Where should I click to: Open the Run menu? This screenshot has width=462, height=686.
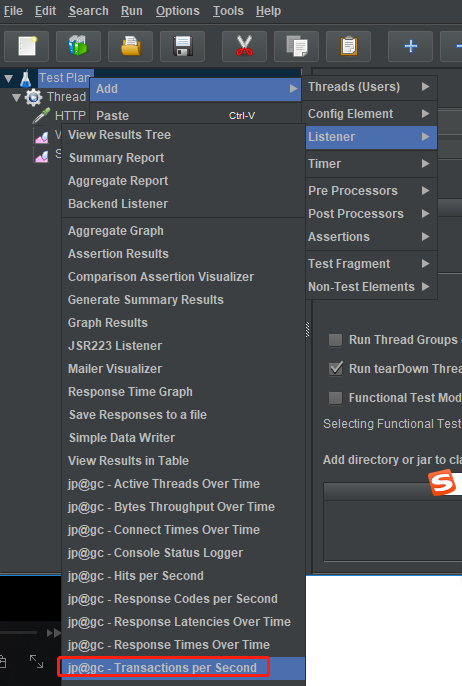pos(132,11)
